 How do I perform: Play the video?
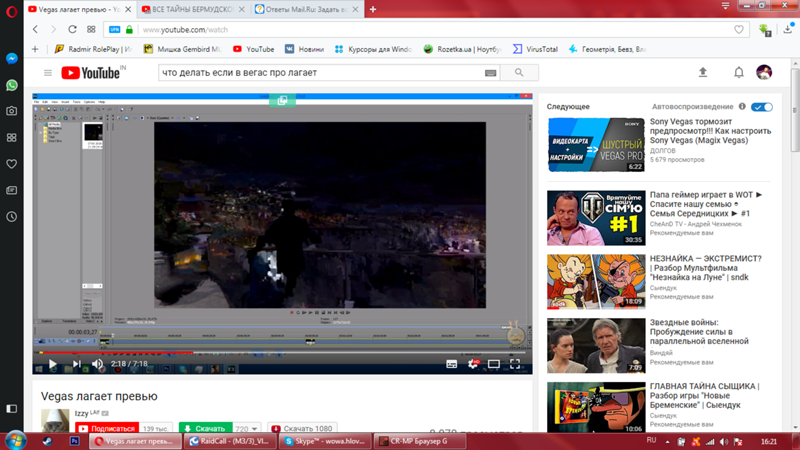point(53,364)
